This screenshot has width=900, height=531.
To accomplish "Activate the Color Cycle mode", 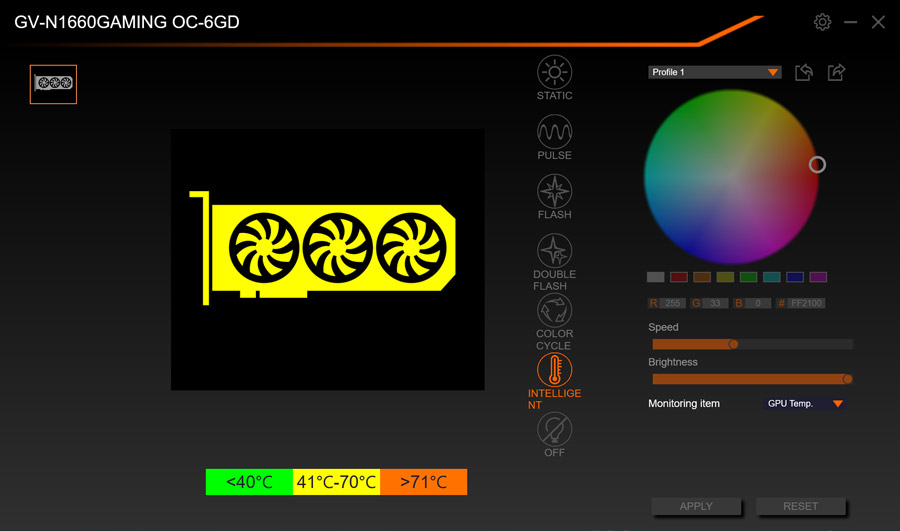I will (x=554, y=310).
